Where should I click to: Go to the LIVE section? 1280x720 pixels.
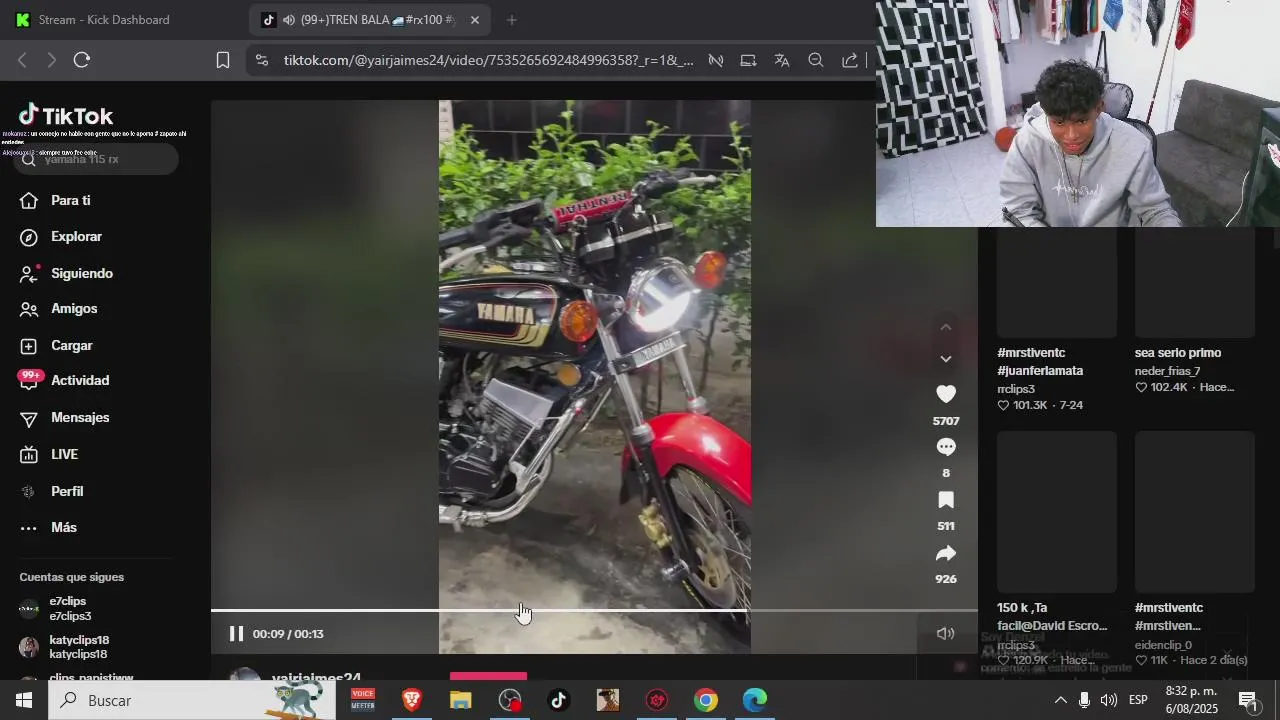(x=64, y=454)
